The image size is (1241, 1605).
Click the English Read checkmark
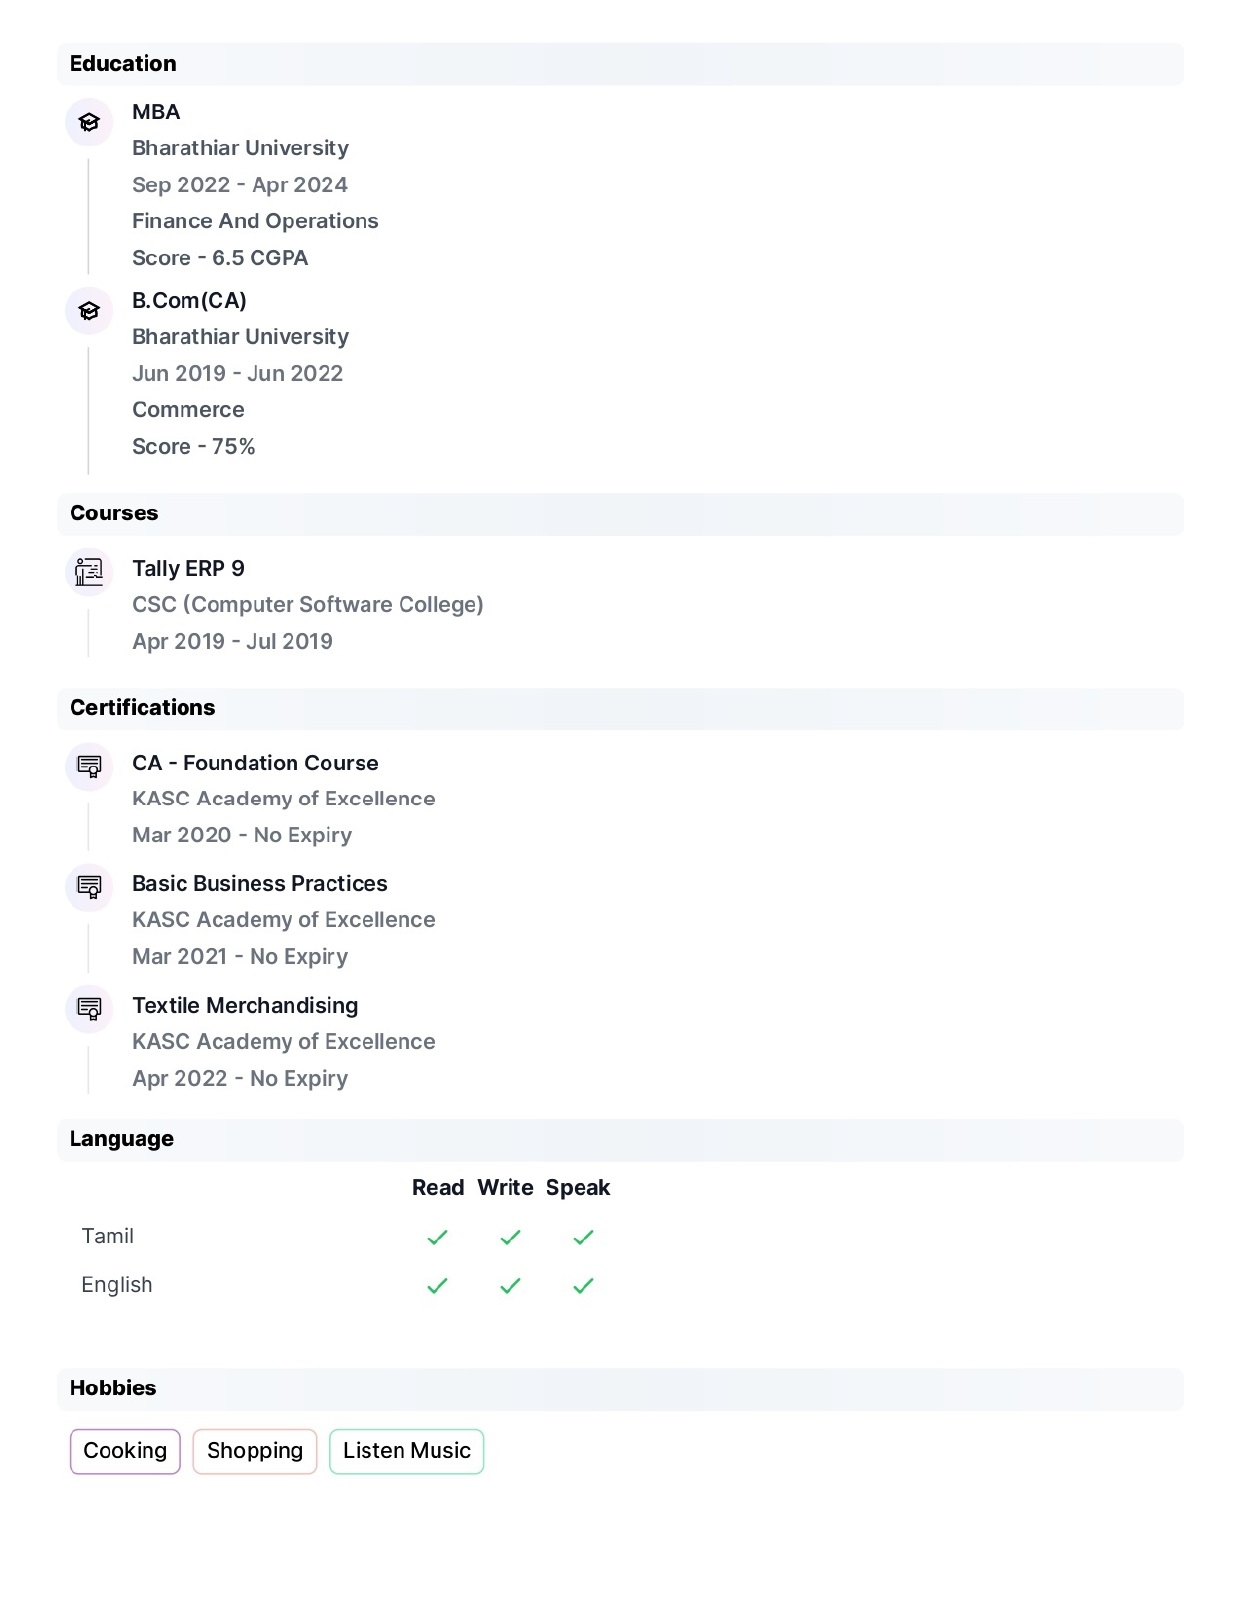(x=437, y=1285)
